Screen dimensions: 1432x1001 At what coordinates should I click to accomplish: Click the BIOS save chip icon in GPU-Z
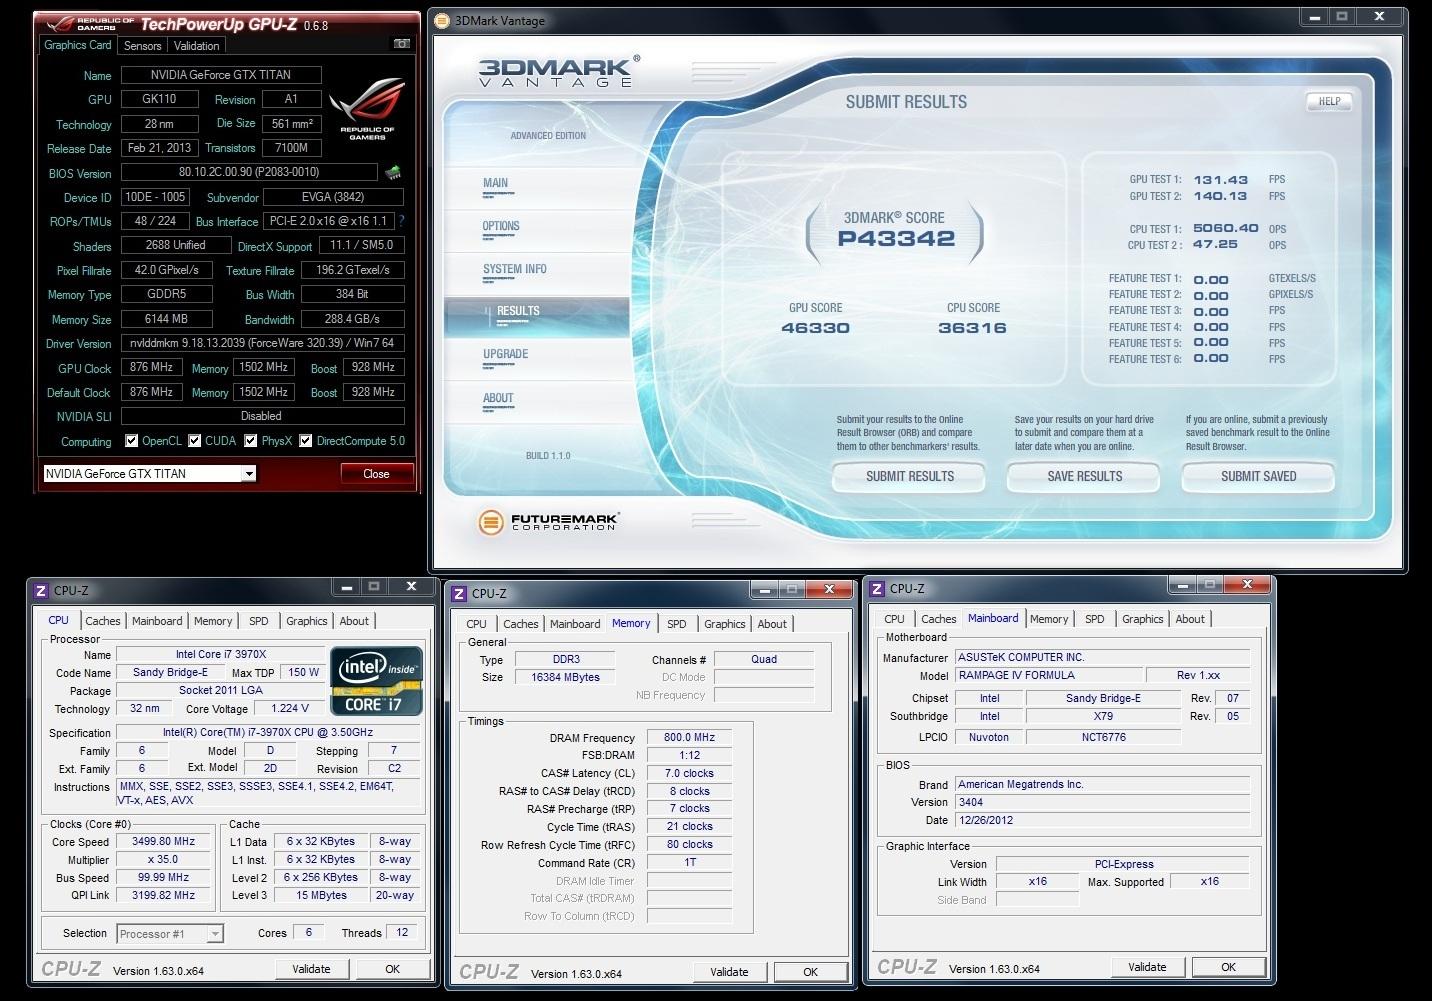tap(393, 172)
